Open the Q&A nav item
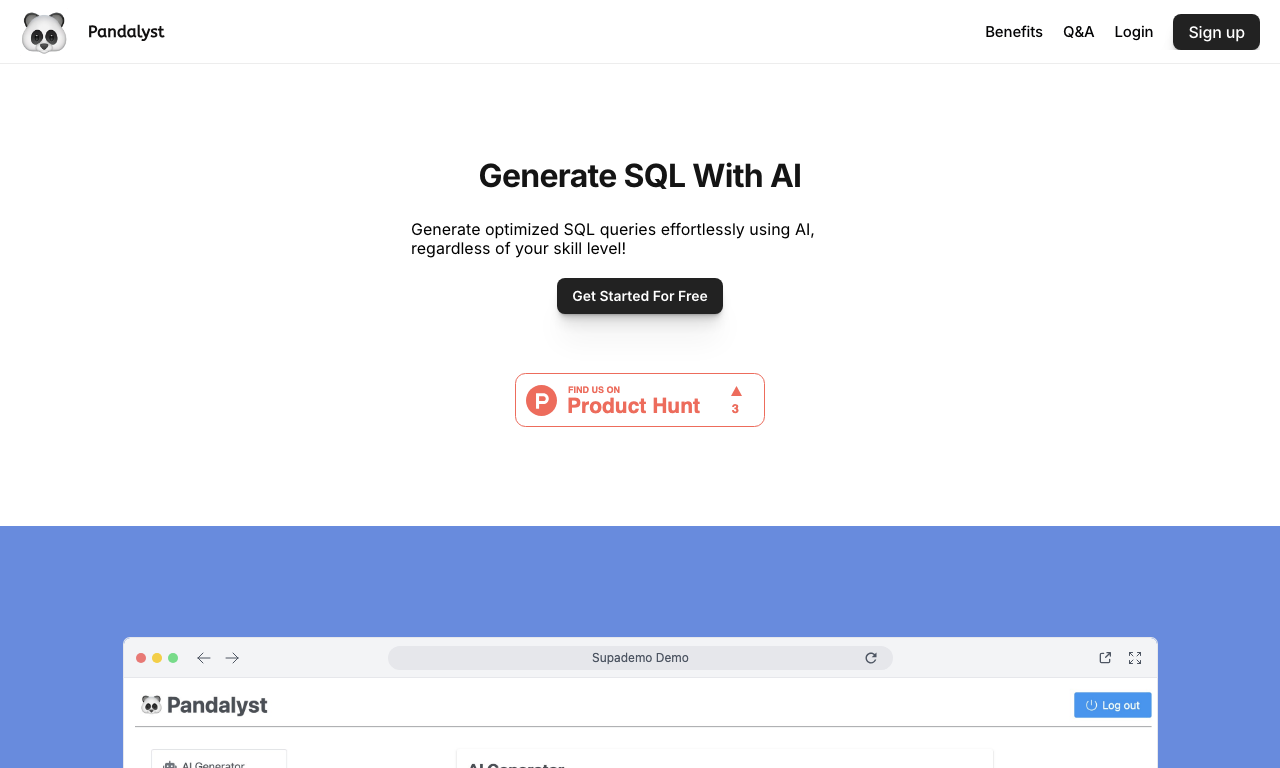 click(x=1078, y=32)
